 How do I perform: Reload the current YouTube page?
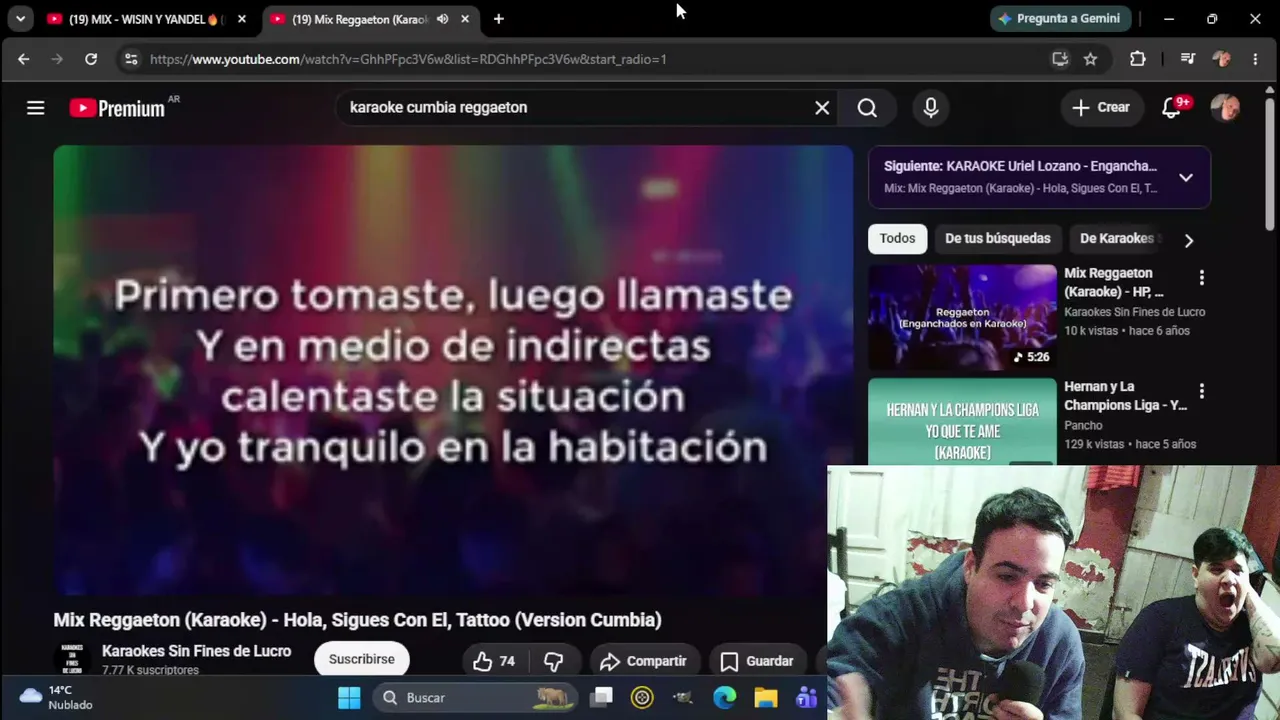click(91, 59)
